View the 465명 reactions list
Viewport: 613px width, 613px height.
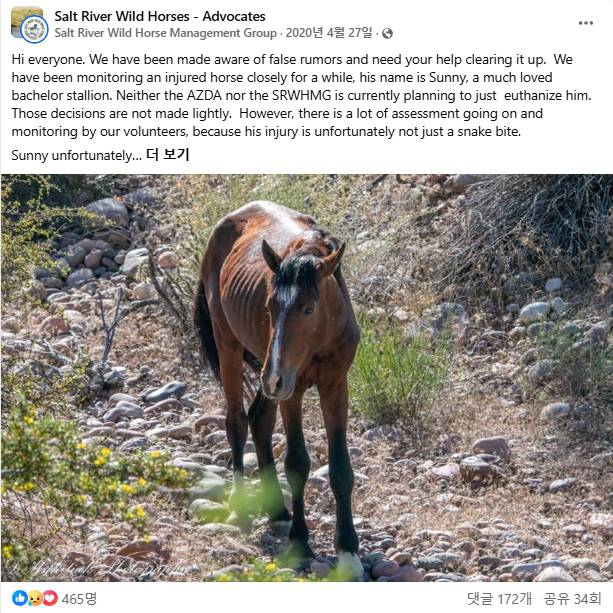[x=79, y=598]
